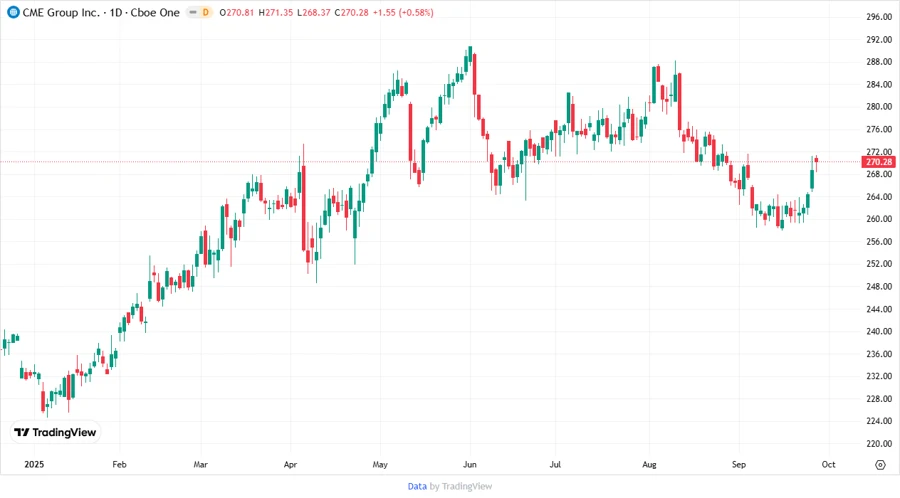
Task: Select the 260.00 price axis label
Action: coord(879,219)
